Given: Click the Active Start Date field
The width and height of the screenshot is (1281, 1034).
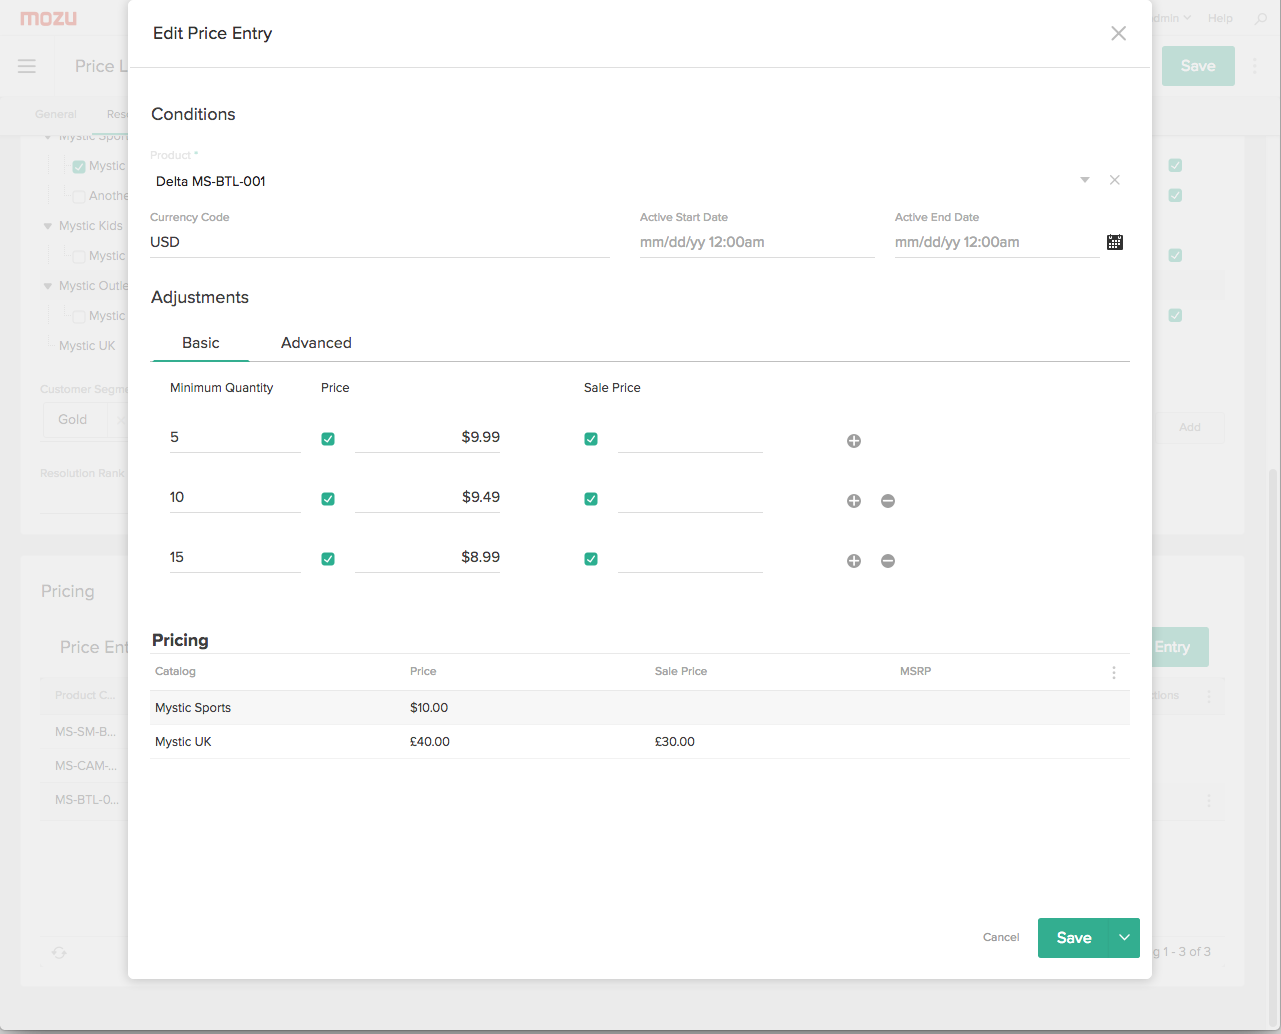Looking at the screenshot, I should click(x=757, y=242).
